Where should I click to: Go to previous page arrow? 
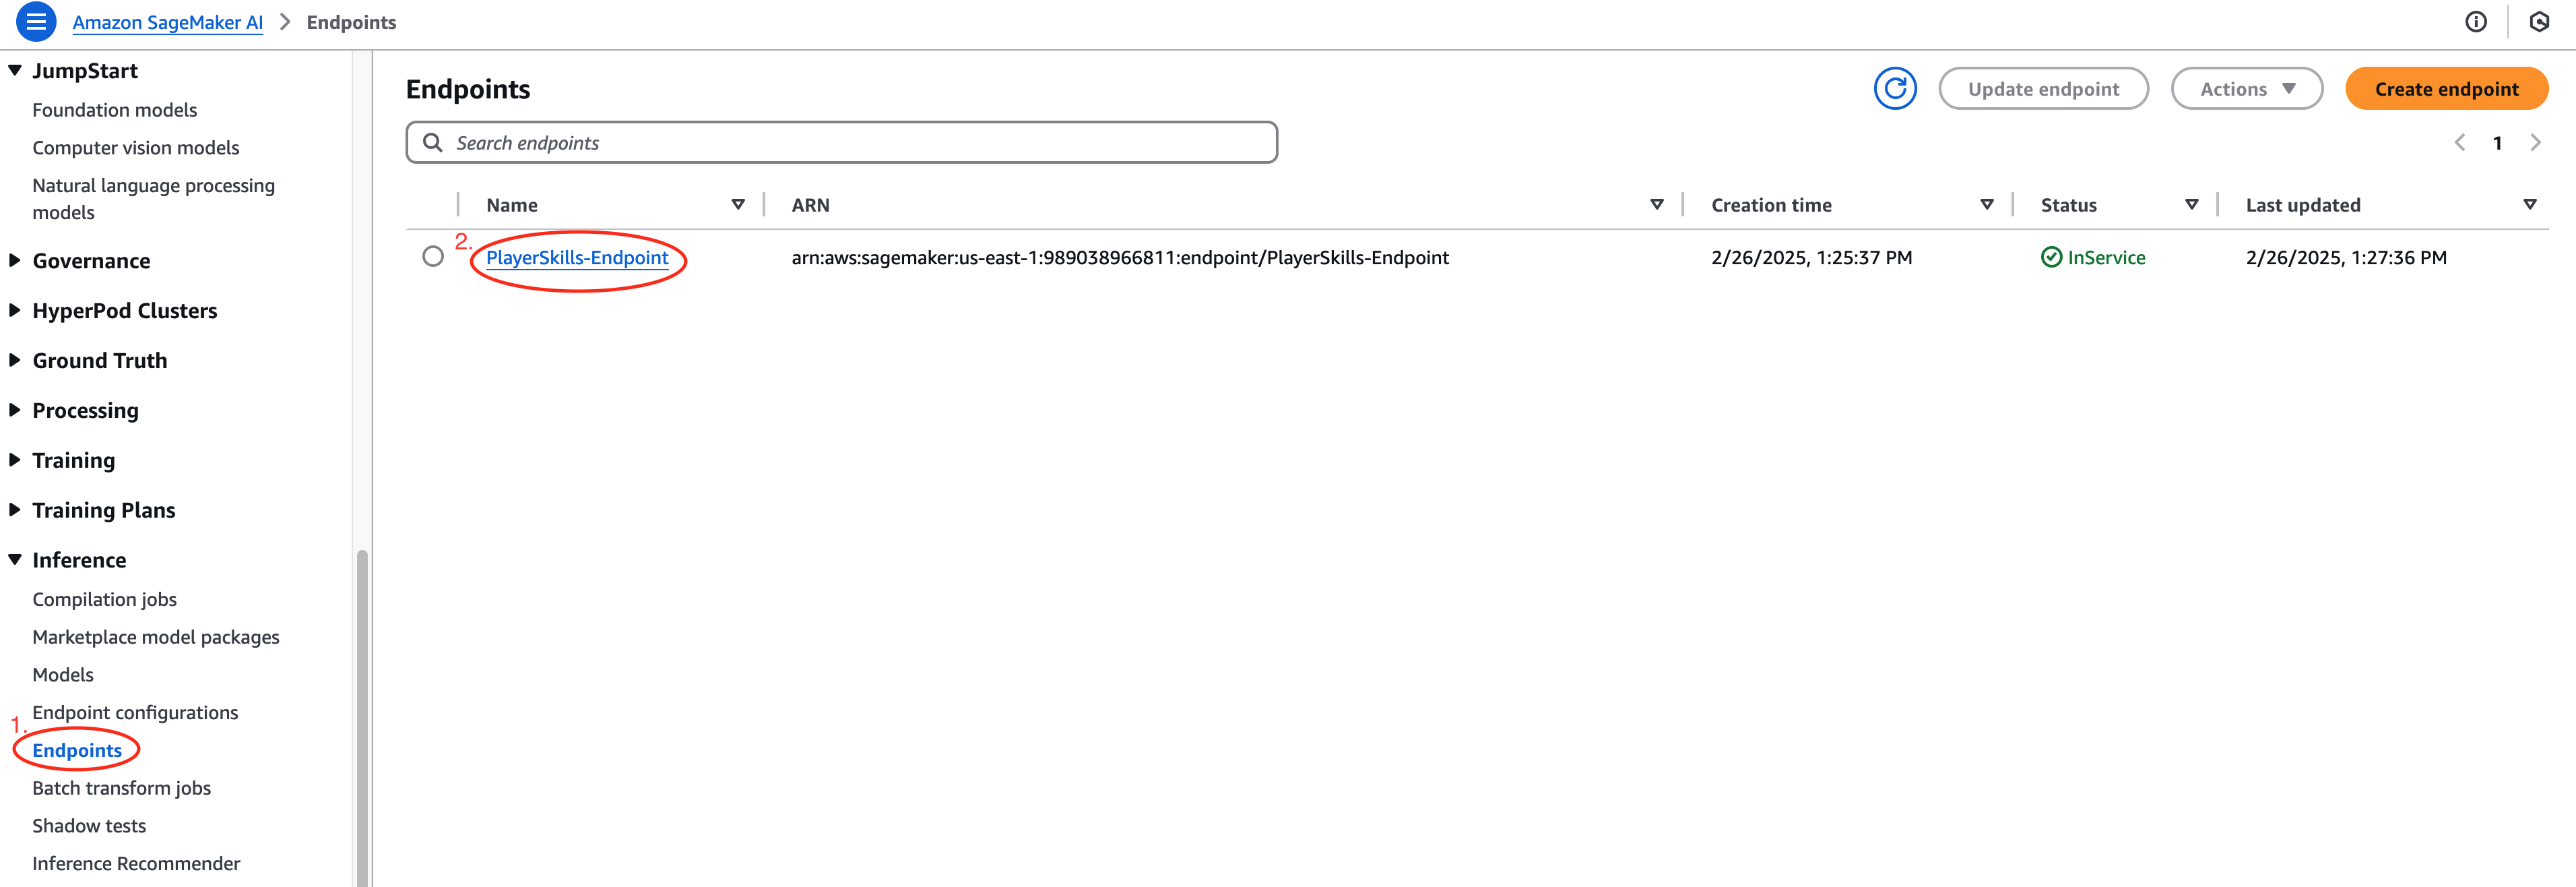click(2460, 143)
